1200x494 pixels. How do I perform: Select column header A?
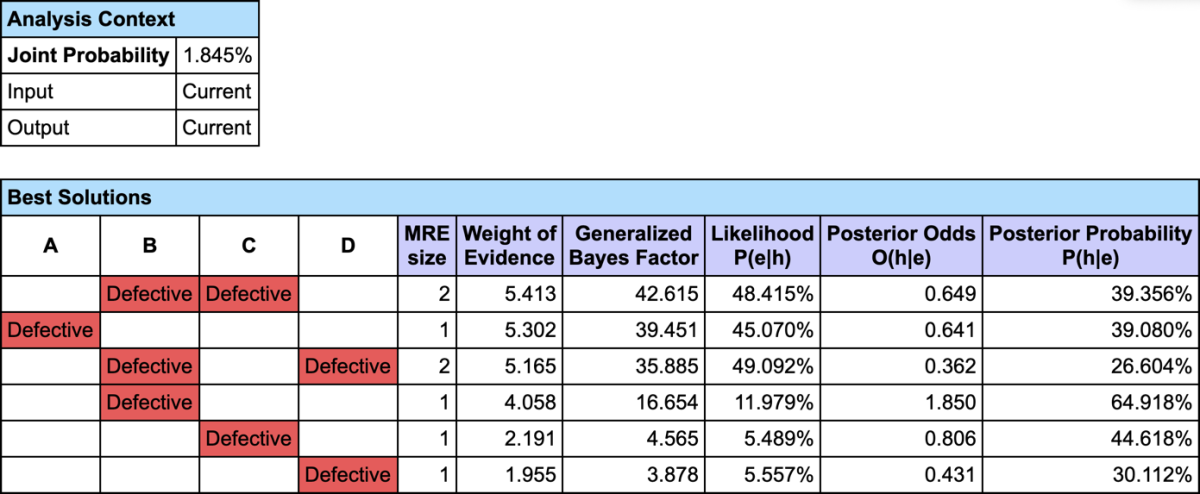pyautogui.click(x=50, y=246)
